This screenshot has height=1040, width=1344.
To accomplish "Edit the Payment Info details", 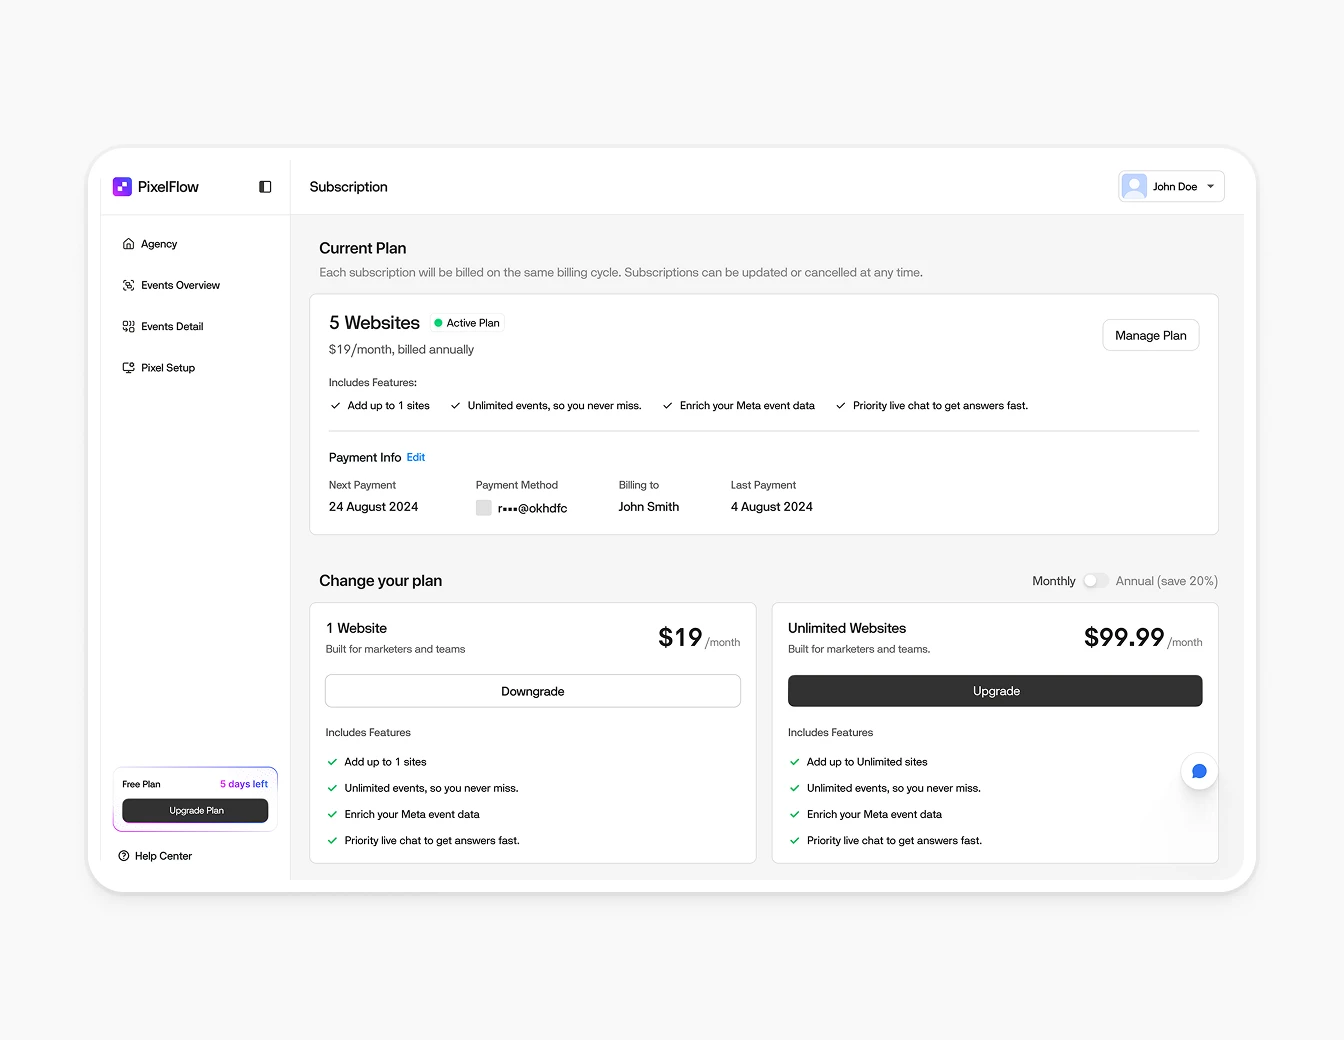I will coord(416,457).
